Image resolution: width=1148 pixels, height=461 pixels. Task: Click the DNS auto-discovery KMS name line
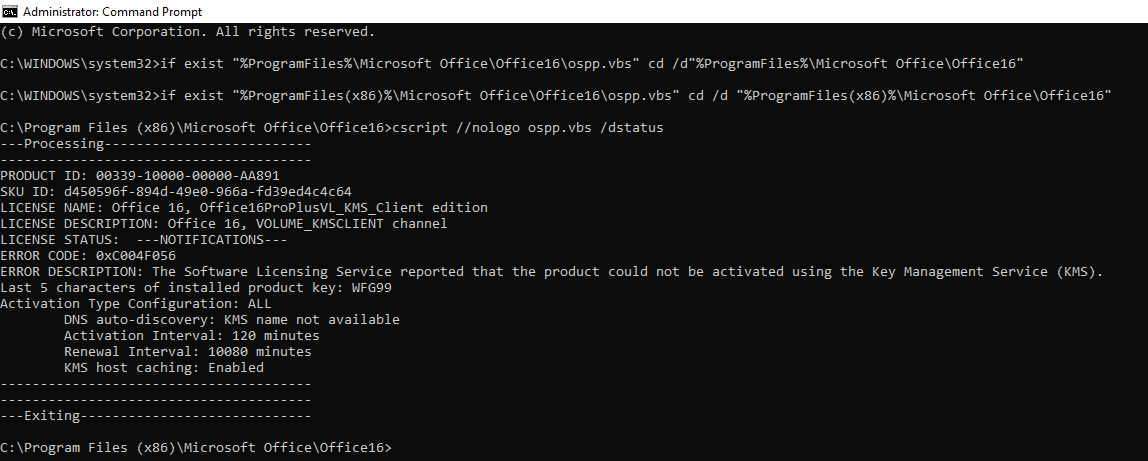click(x=231, y=320)
